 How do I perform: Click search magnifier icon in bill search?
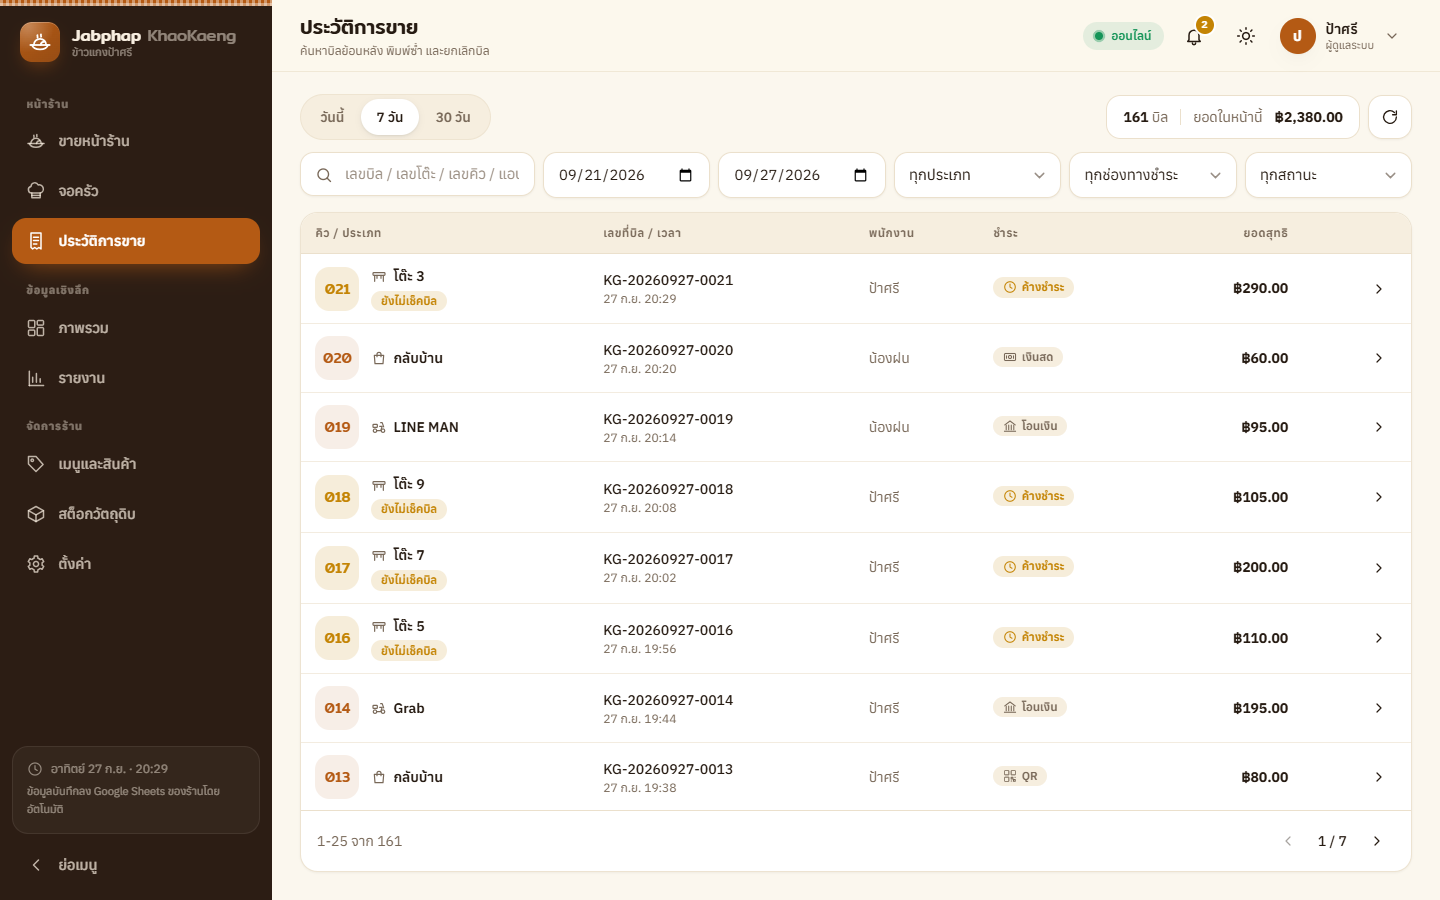[324, 175]
